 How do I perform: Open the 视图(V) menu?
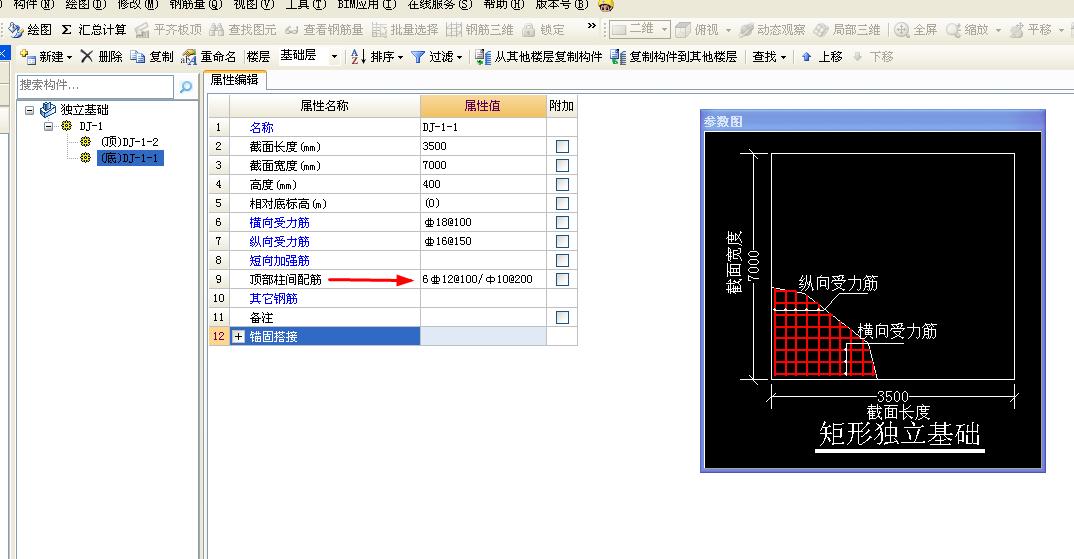point(254,5)
